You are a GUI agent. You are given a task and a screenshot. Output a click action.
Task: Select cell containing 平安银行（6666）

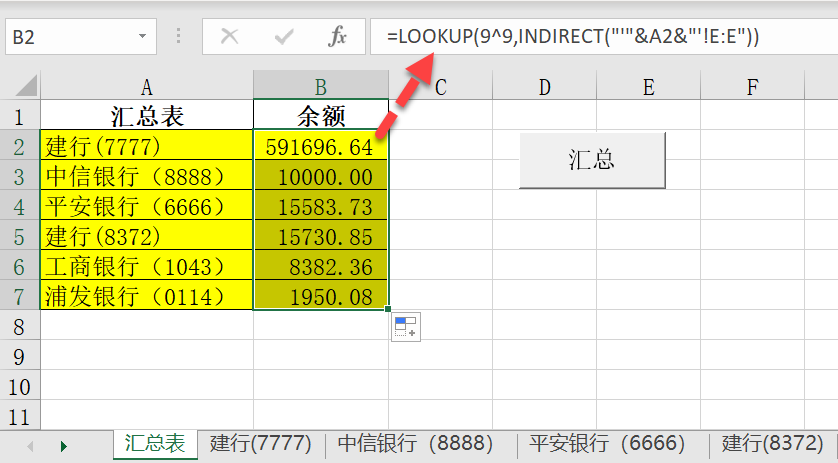click(147, 205)
